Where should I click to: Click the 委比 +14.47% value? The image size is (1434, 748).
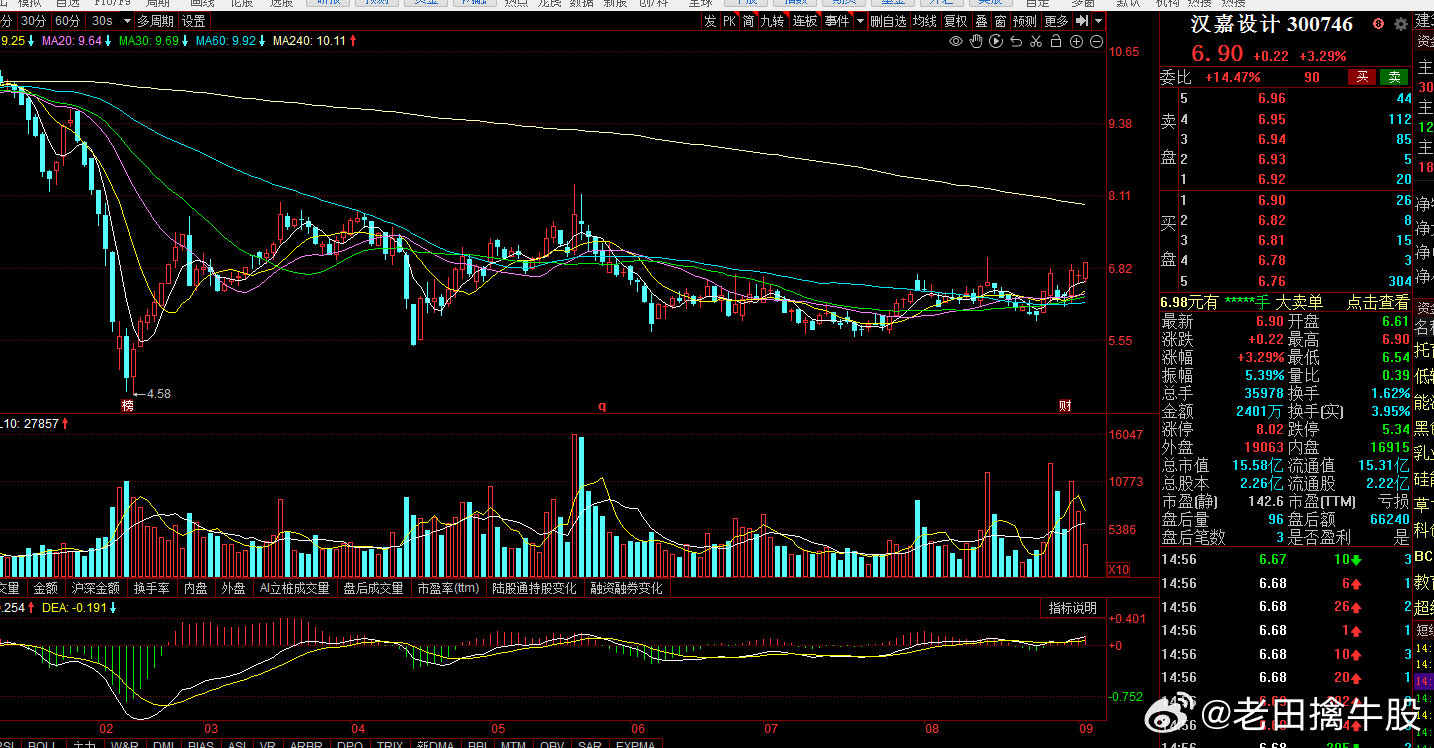[x=1232, y=77]
